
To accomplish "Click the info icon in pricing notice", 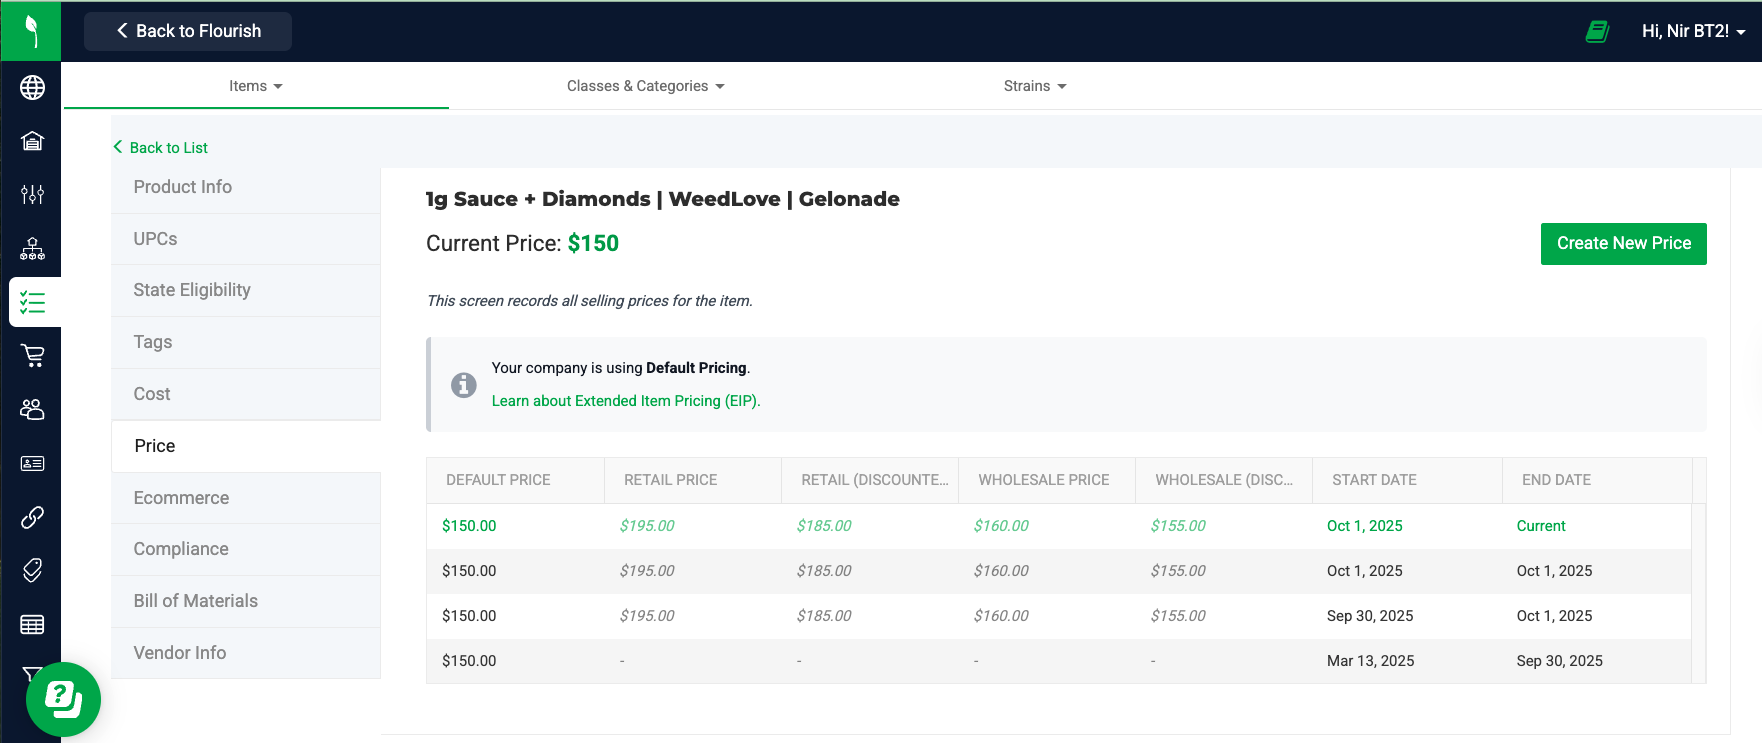I will tap(463, 384).
